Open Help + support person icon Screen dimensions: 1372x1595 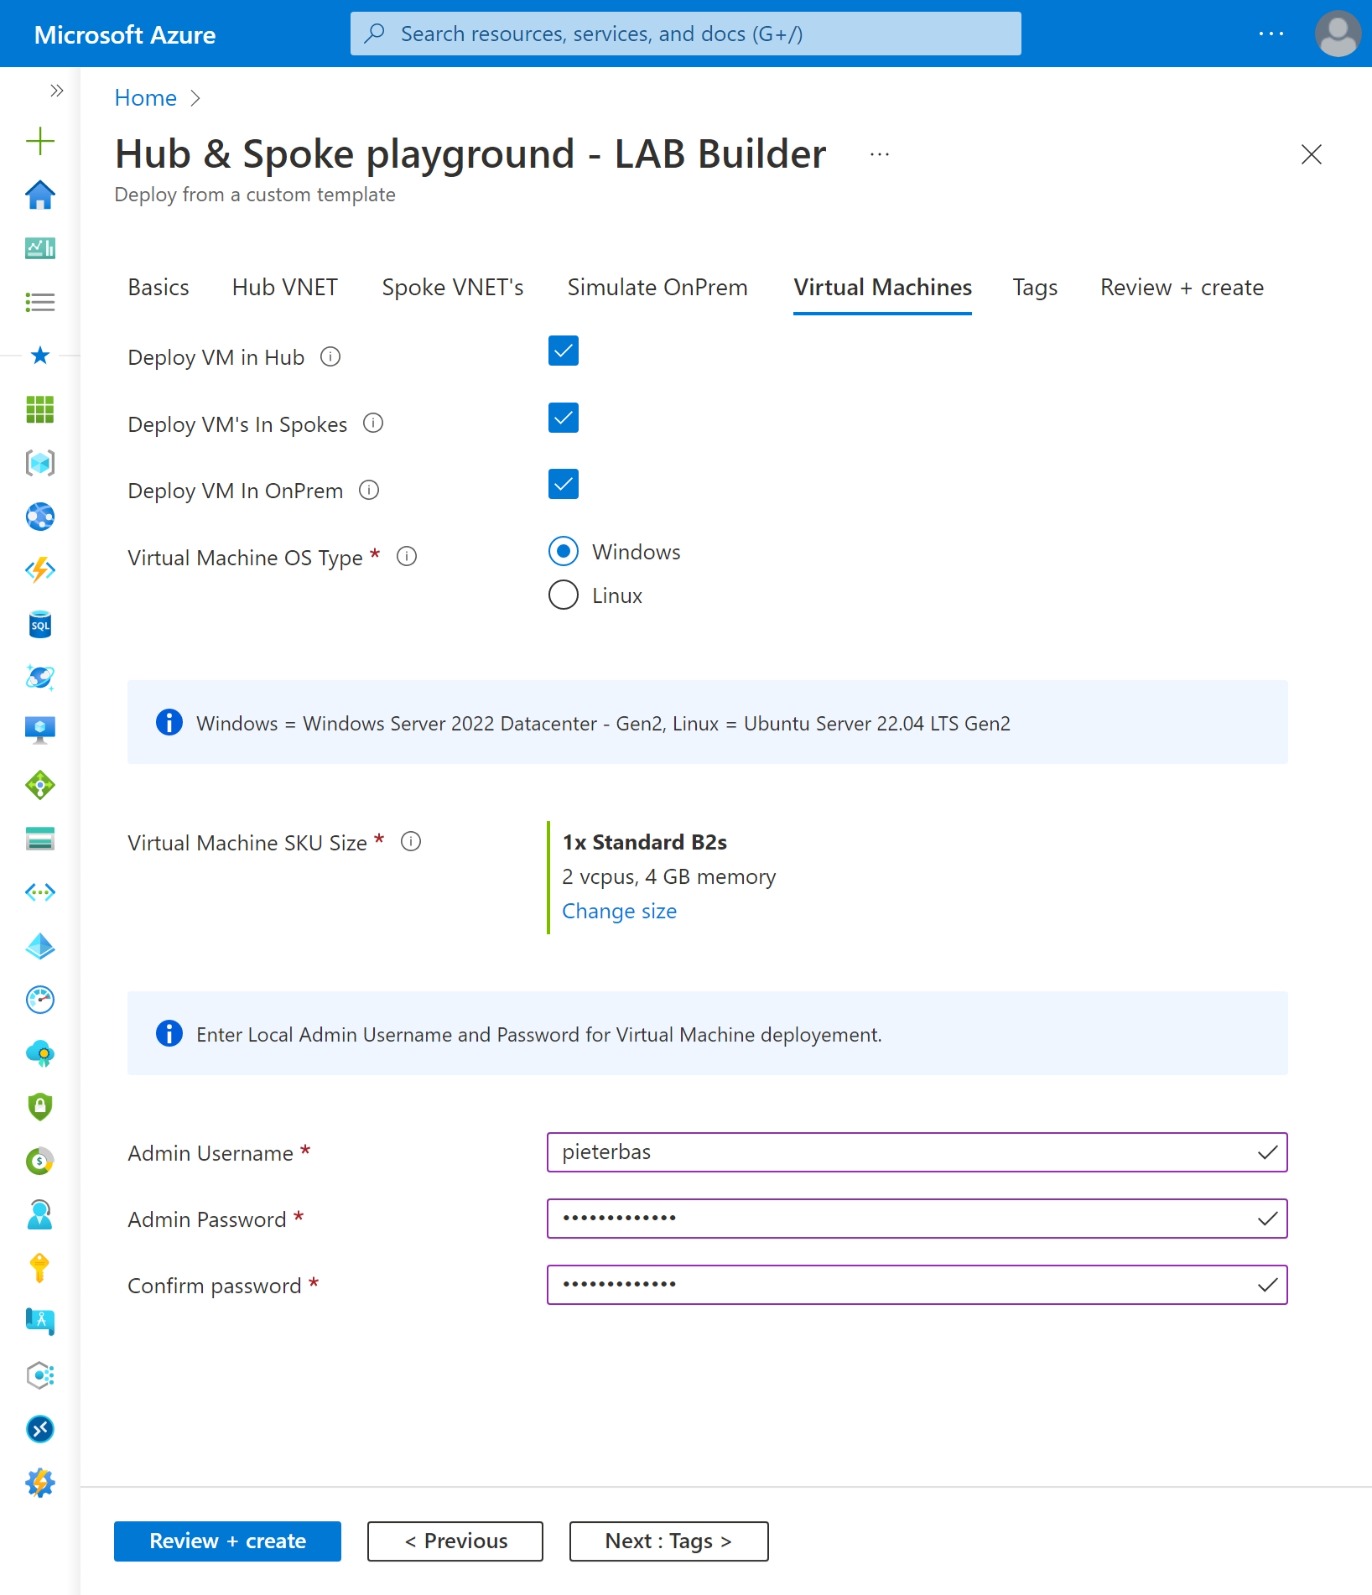tap(40, 1214)
